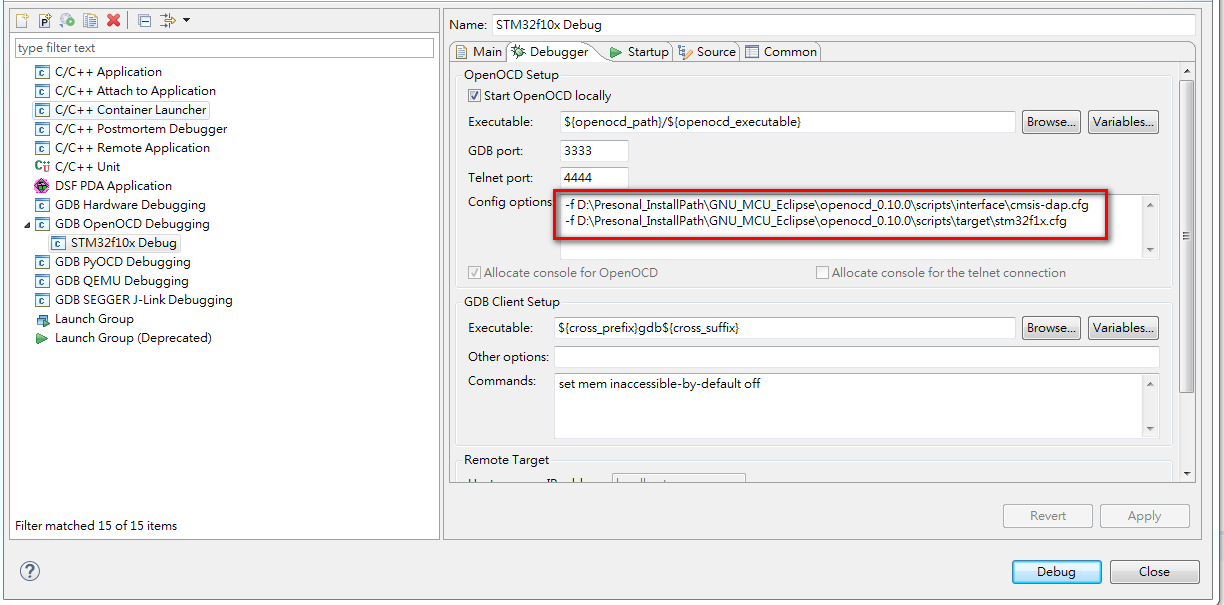1224x605 pixels.
Task: Select the GDB QEMU Debugging icon
Action: click(x=42, y=281)
